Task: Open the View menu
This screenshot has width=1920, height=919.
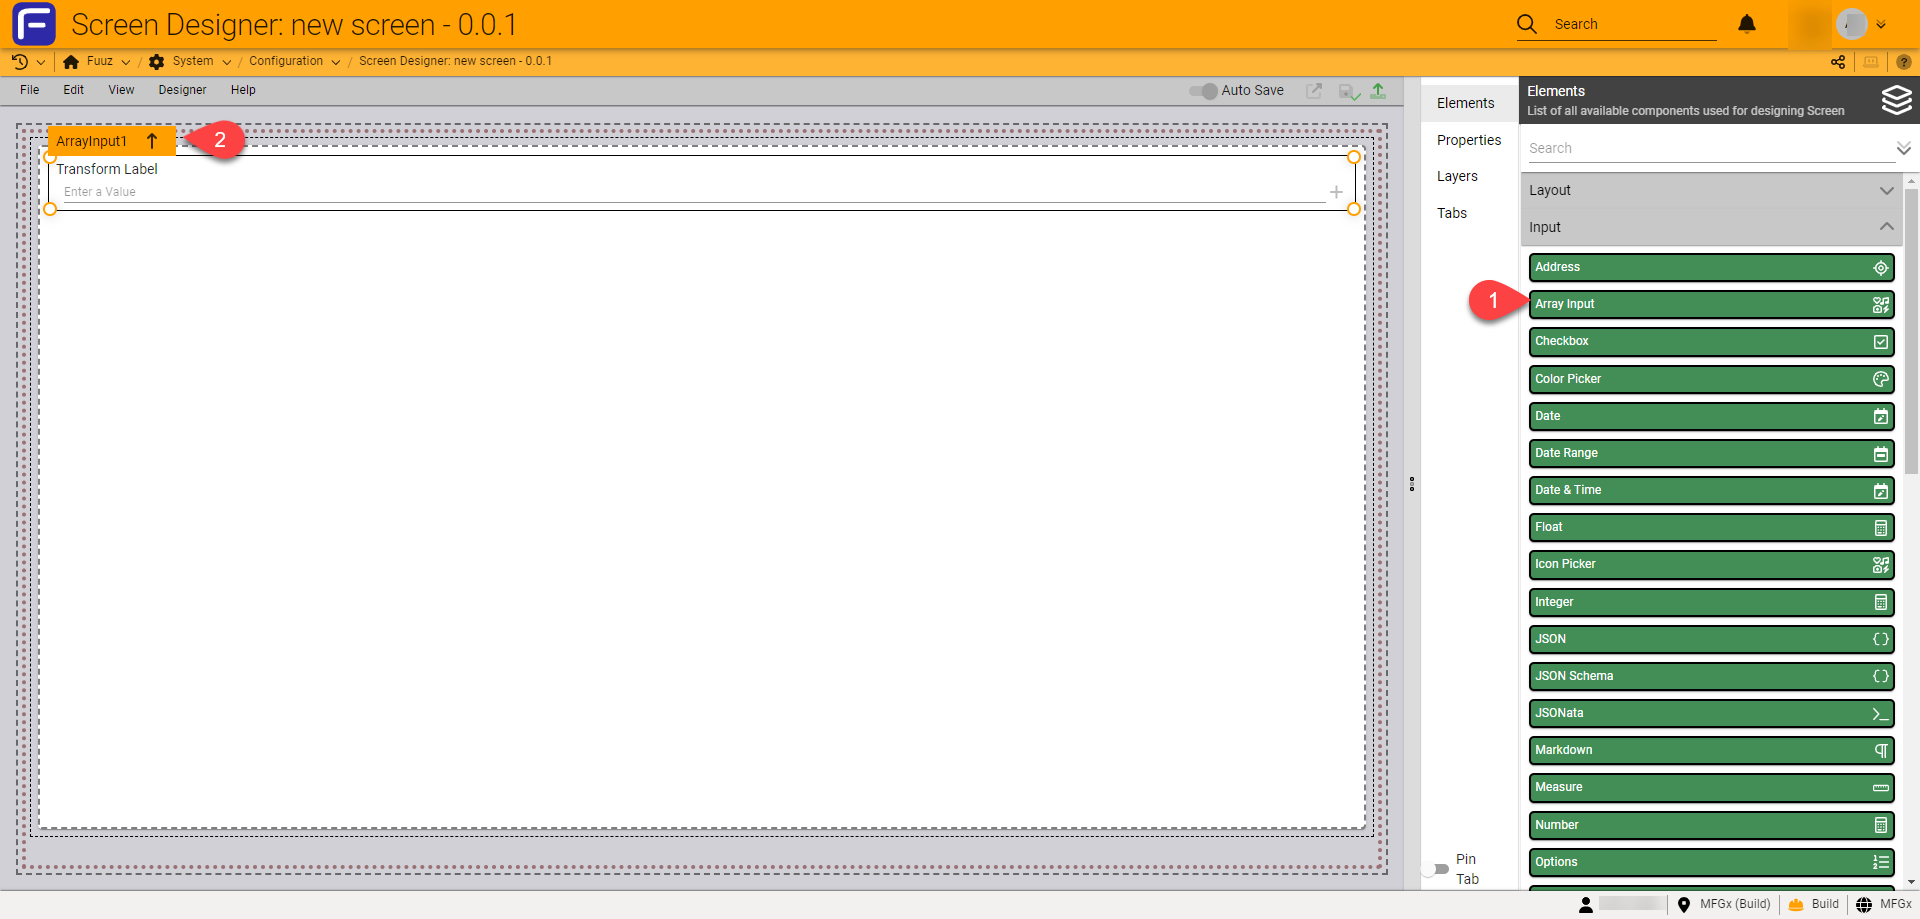Action: pos(121,90)
